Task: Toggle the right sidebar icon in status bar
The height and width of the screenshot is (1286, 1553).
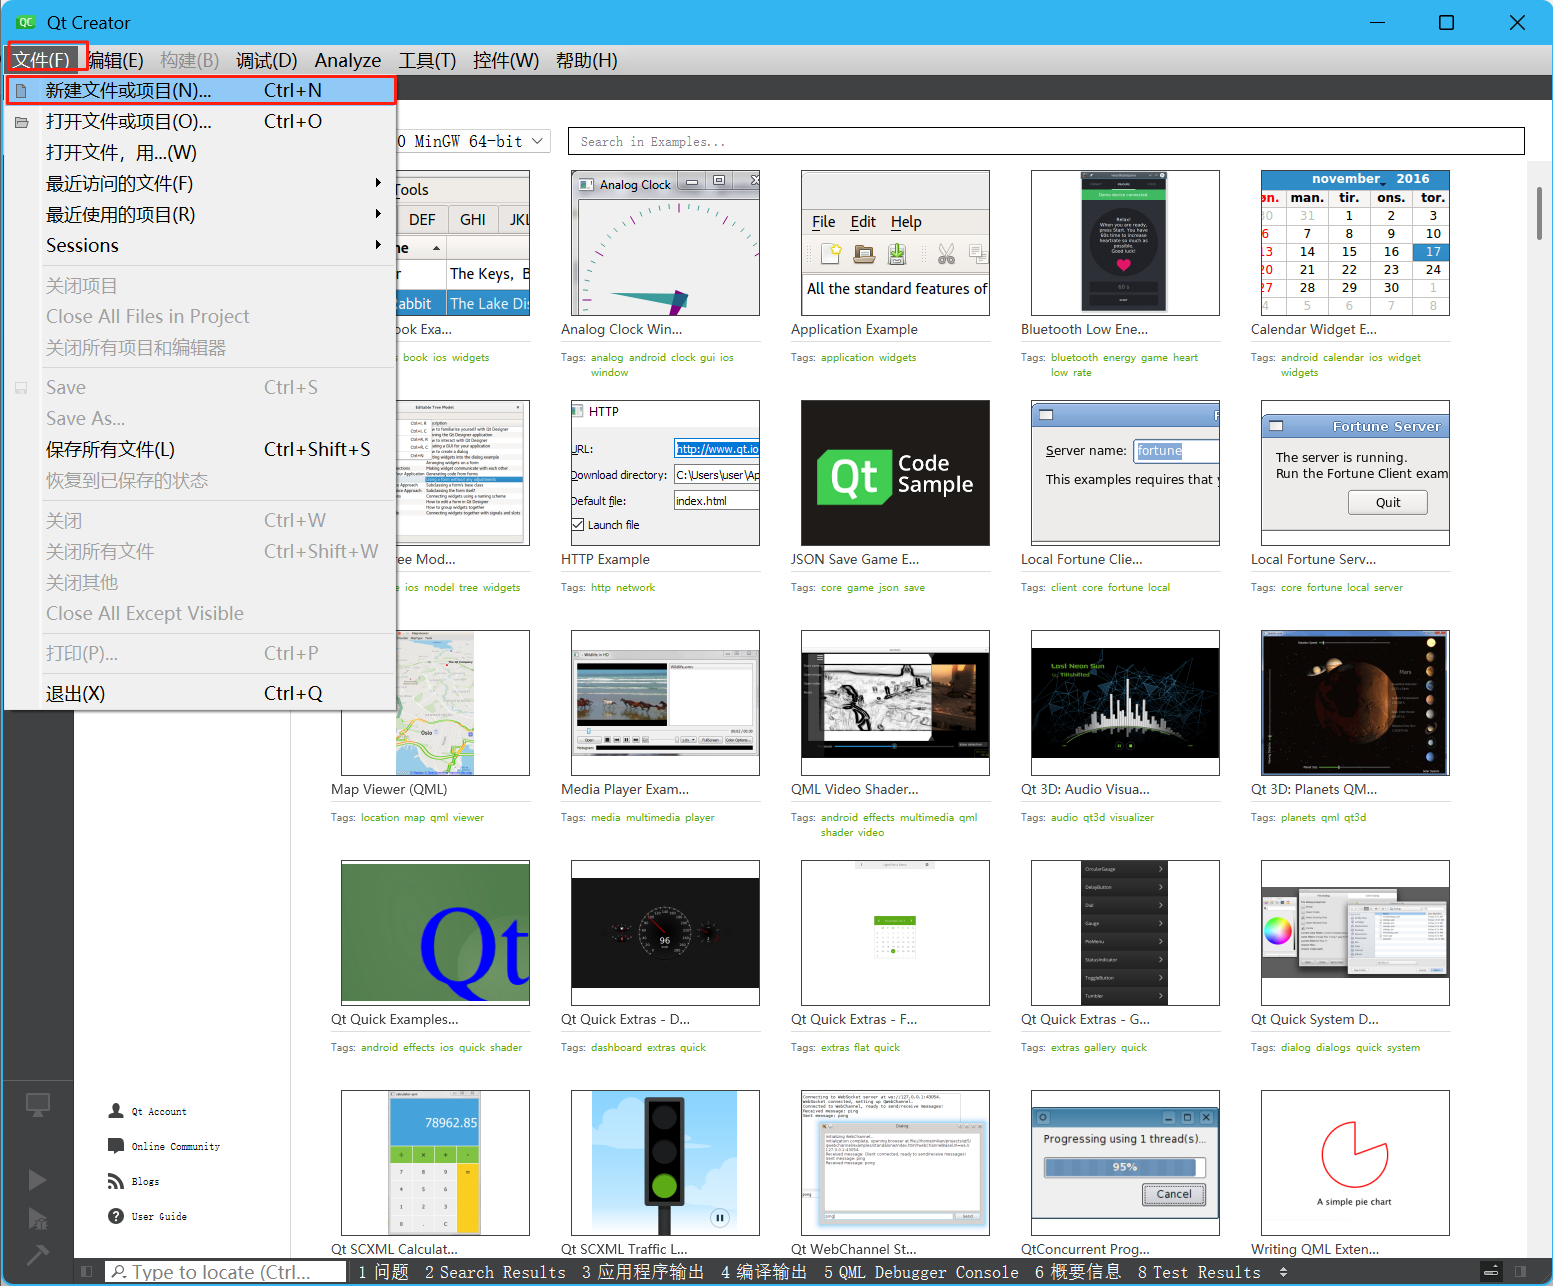Action: (1521, 1272)
